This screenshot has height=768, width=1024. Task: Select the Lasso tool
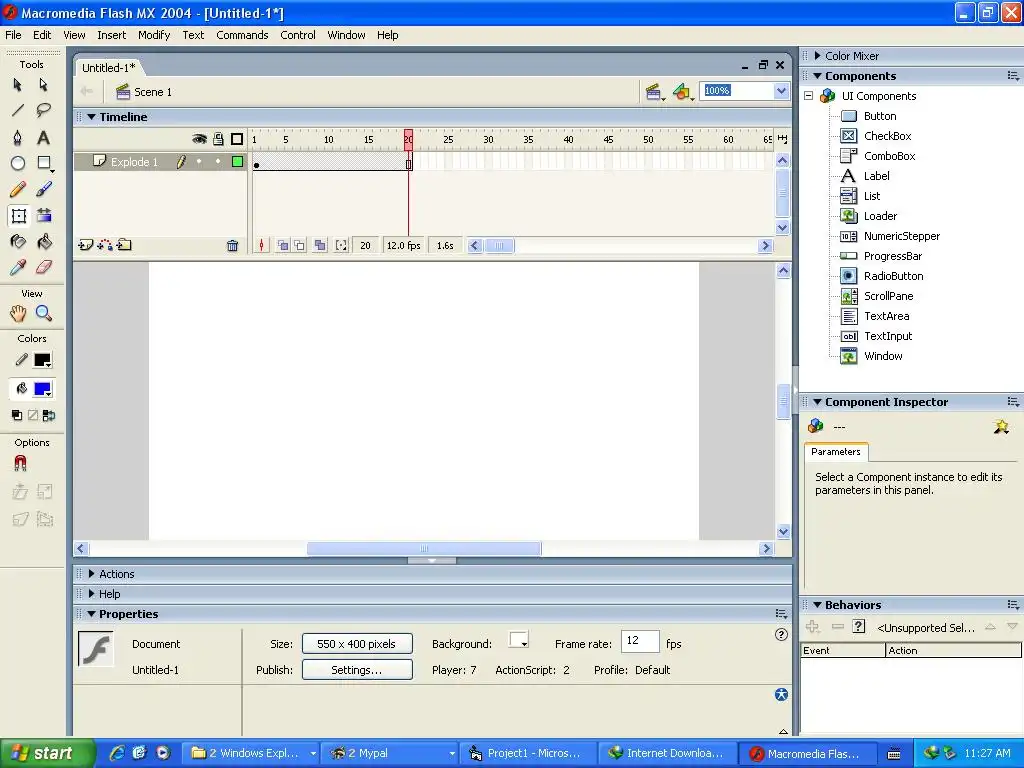pos(44,110)
